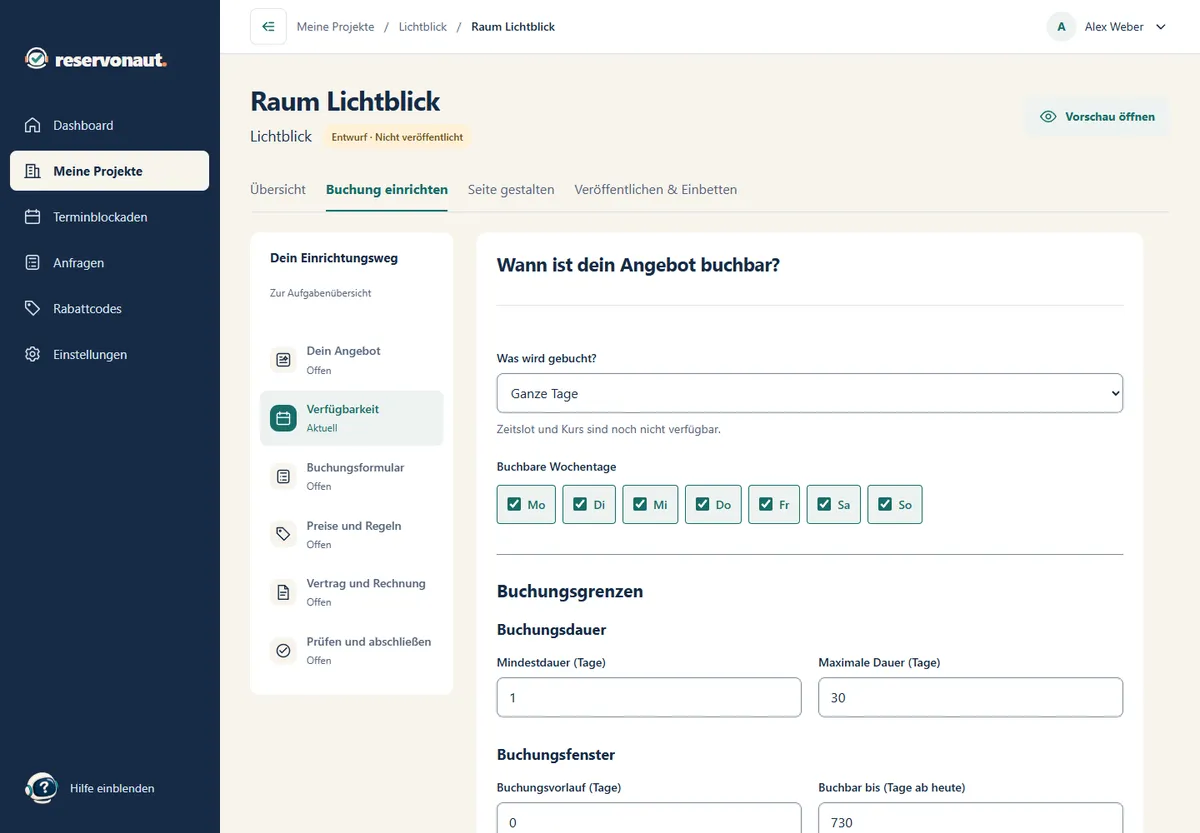
Task: Open the Preise und Regeln step
Action: click(351, 534)
